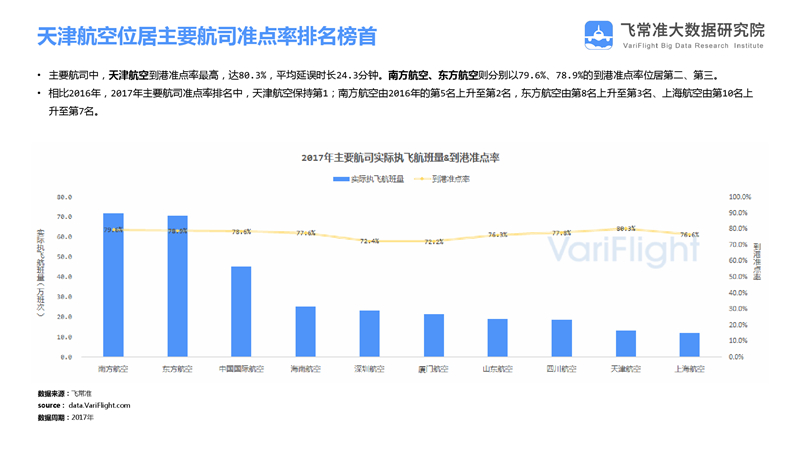This screenshot has width=800, height=455.
Task: Click the VariFlight Big Data Research Institute subtitle
Action: (693, 45)
